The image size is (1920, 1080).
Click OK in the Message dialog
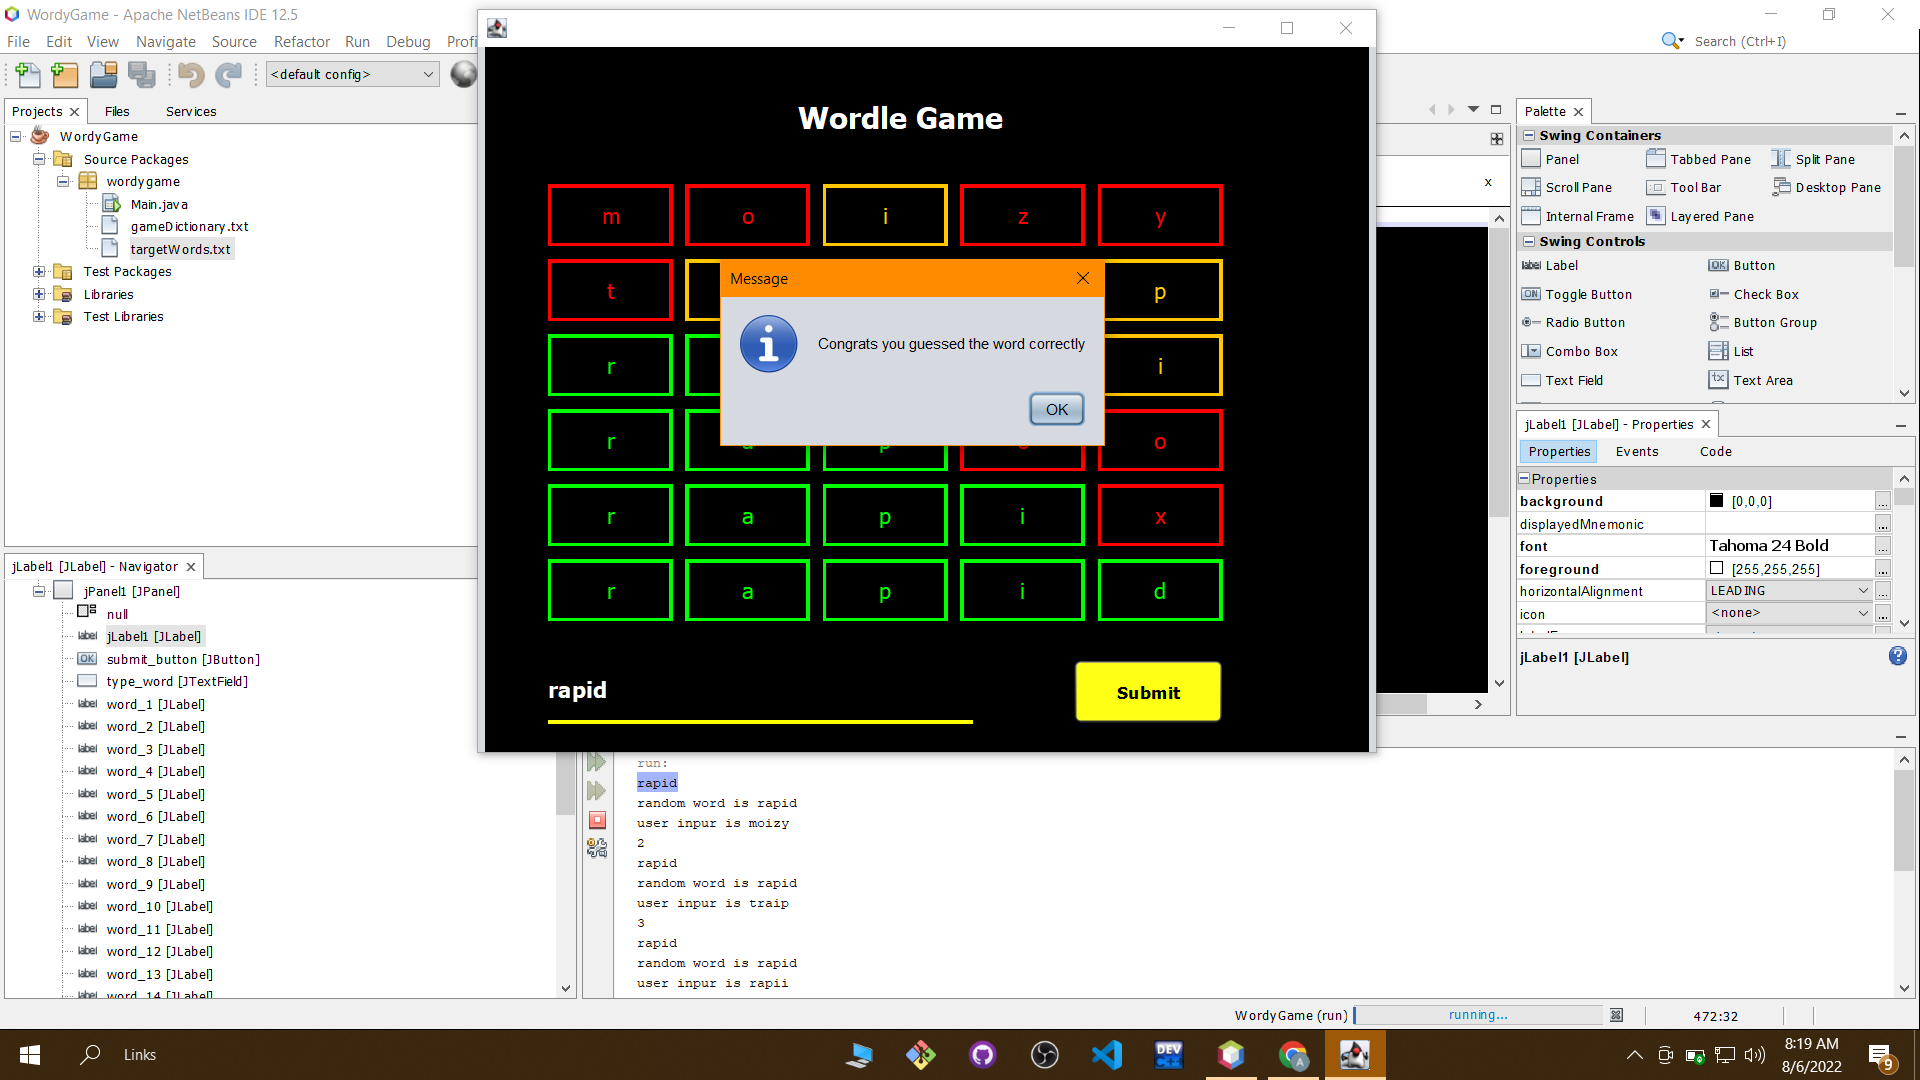click(1056, 409)
